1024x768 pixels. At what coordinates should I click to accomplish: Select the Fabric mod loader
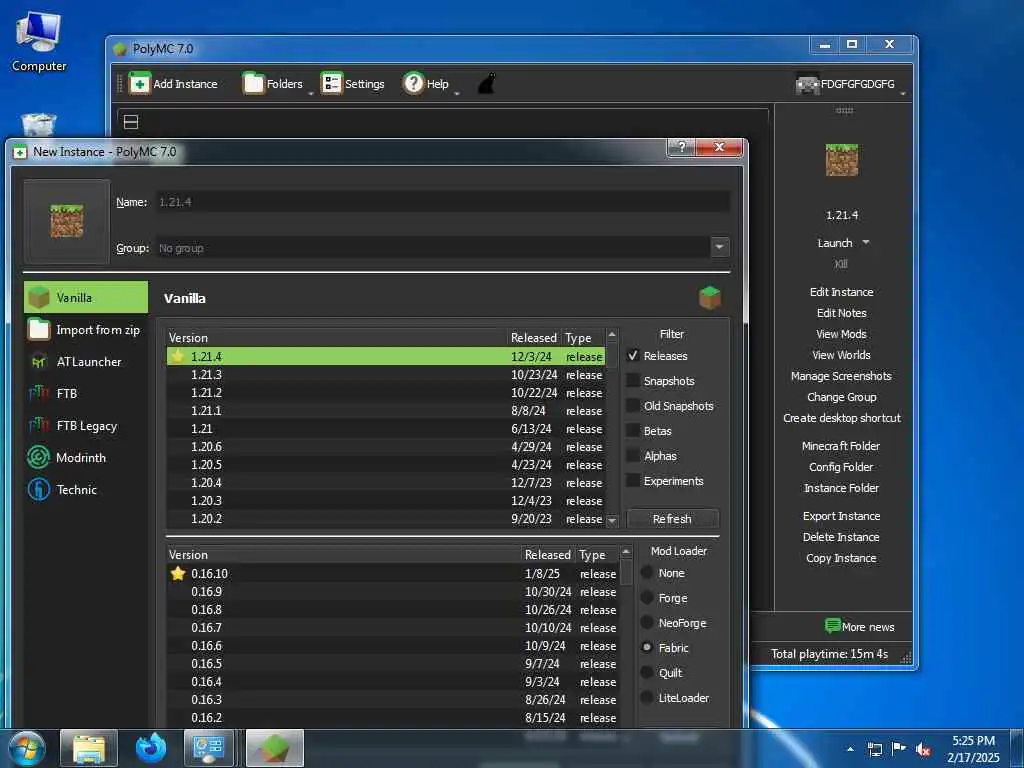647,647
